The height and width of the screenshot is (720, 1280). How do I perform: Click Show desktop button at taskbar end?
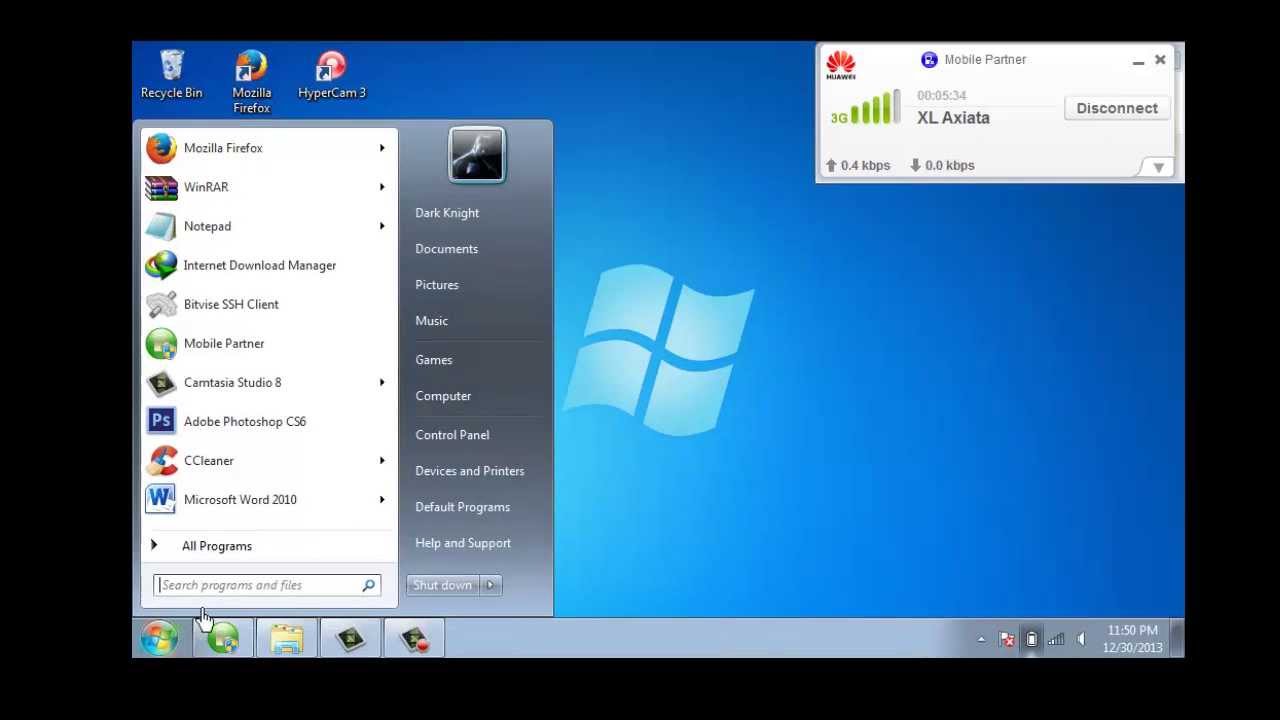(1177, 638)
